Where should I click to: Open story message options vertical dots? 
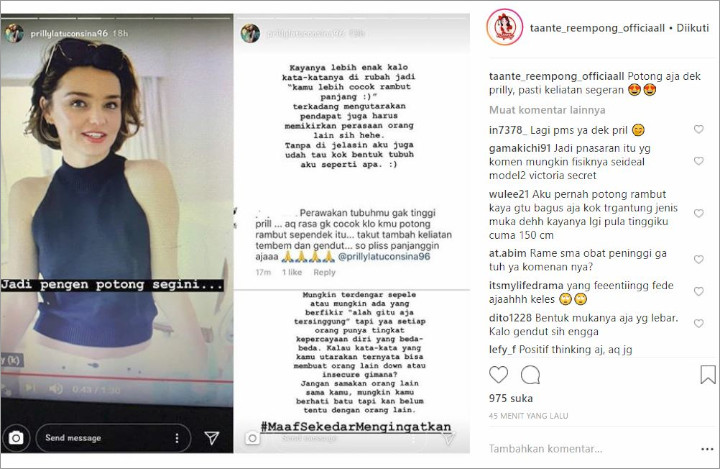177,438
